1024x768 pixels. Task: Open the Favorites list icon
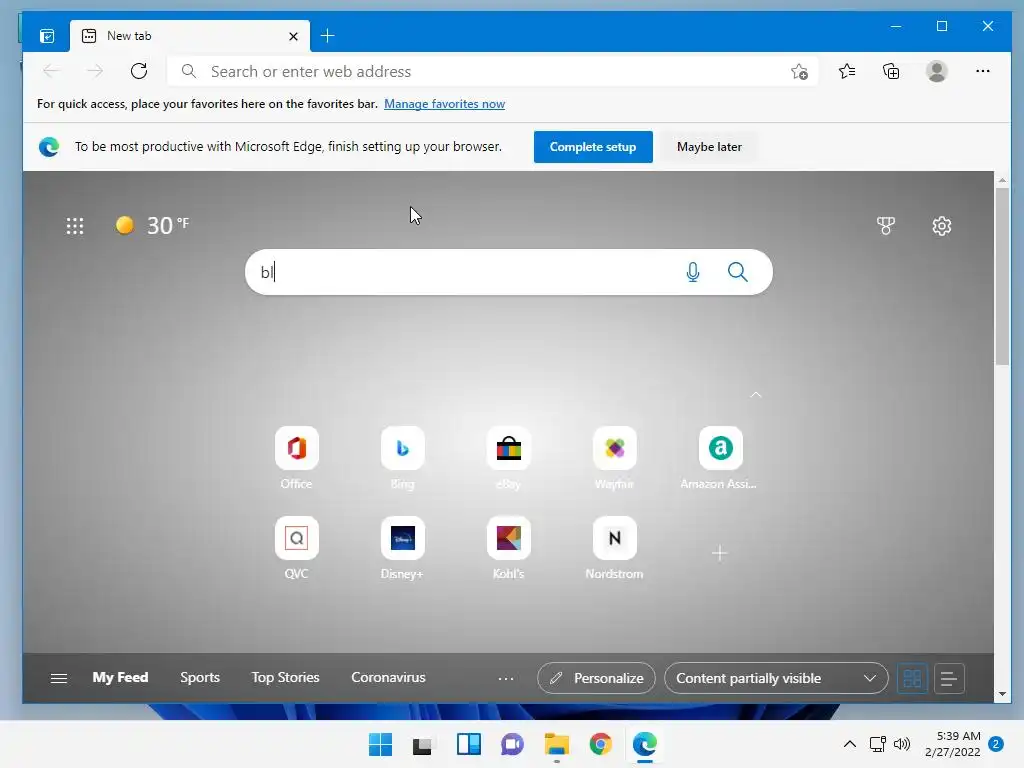point(847,71)
